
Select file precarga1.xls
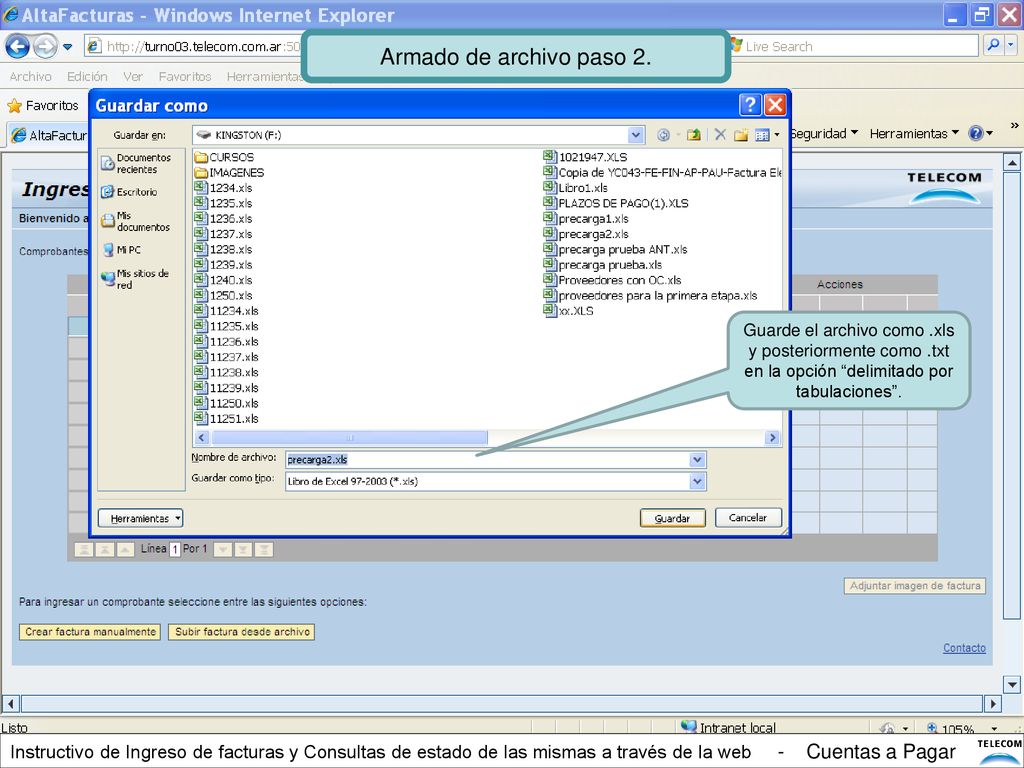coord(586,218)
